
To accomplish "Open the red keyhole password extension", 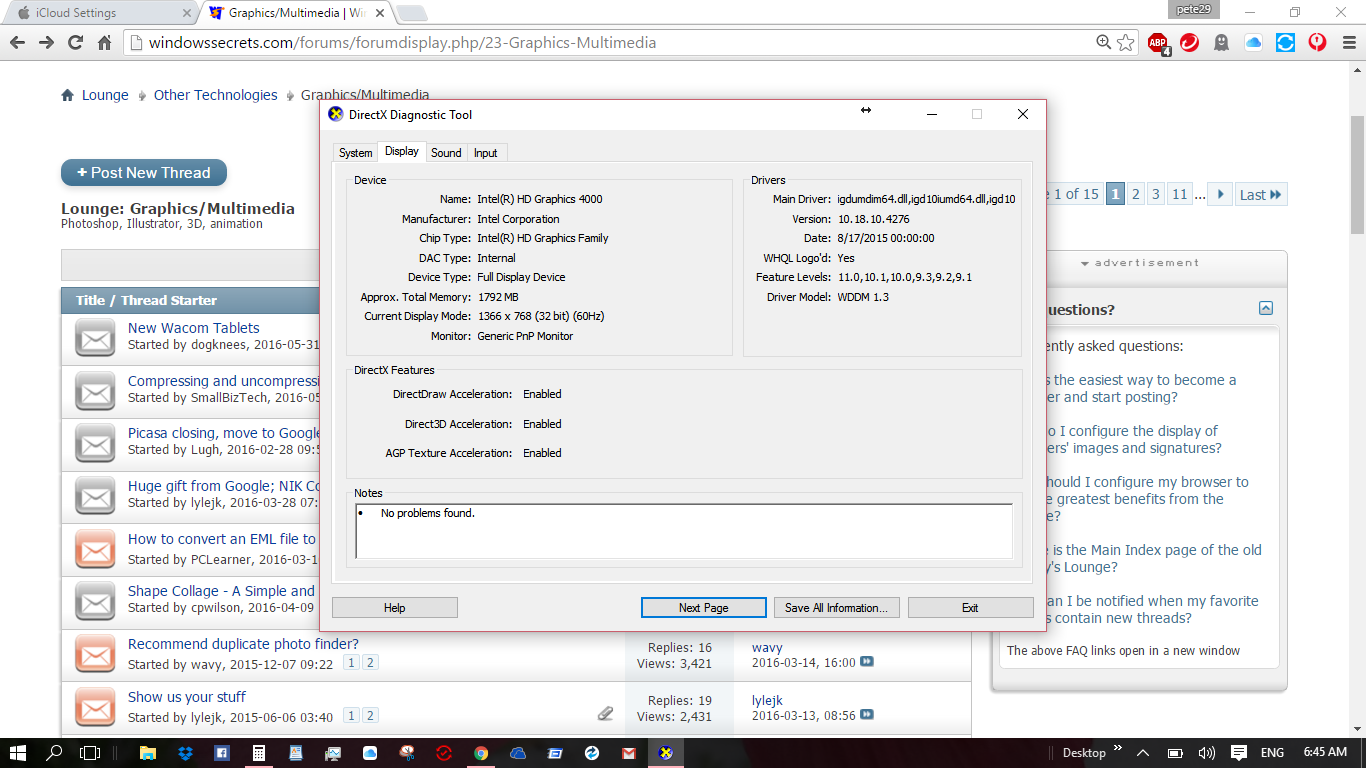I will tap(1318, 43).
